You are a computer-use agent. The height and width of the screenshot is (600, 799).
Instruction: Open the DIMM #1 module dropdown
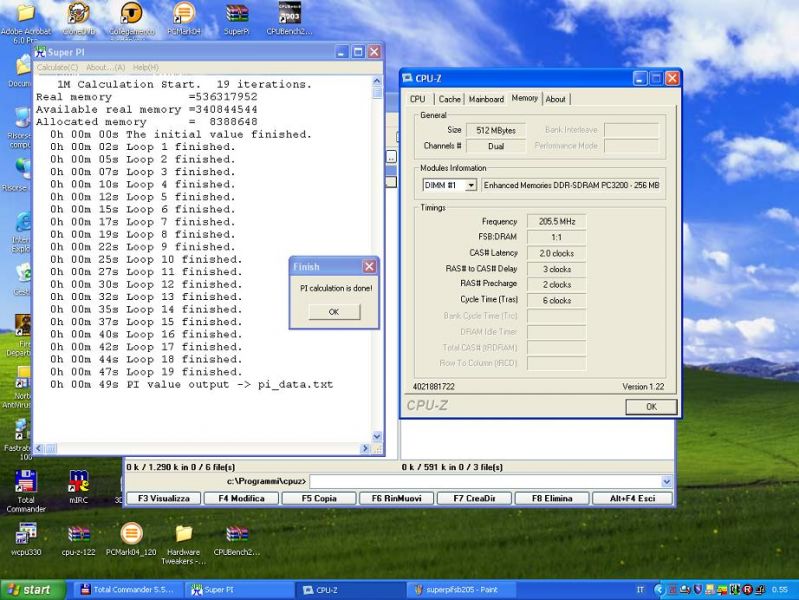[471, 186]
